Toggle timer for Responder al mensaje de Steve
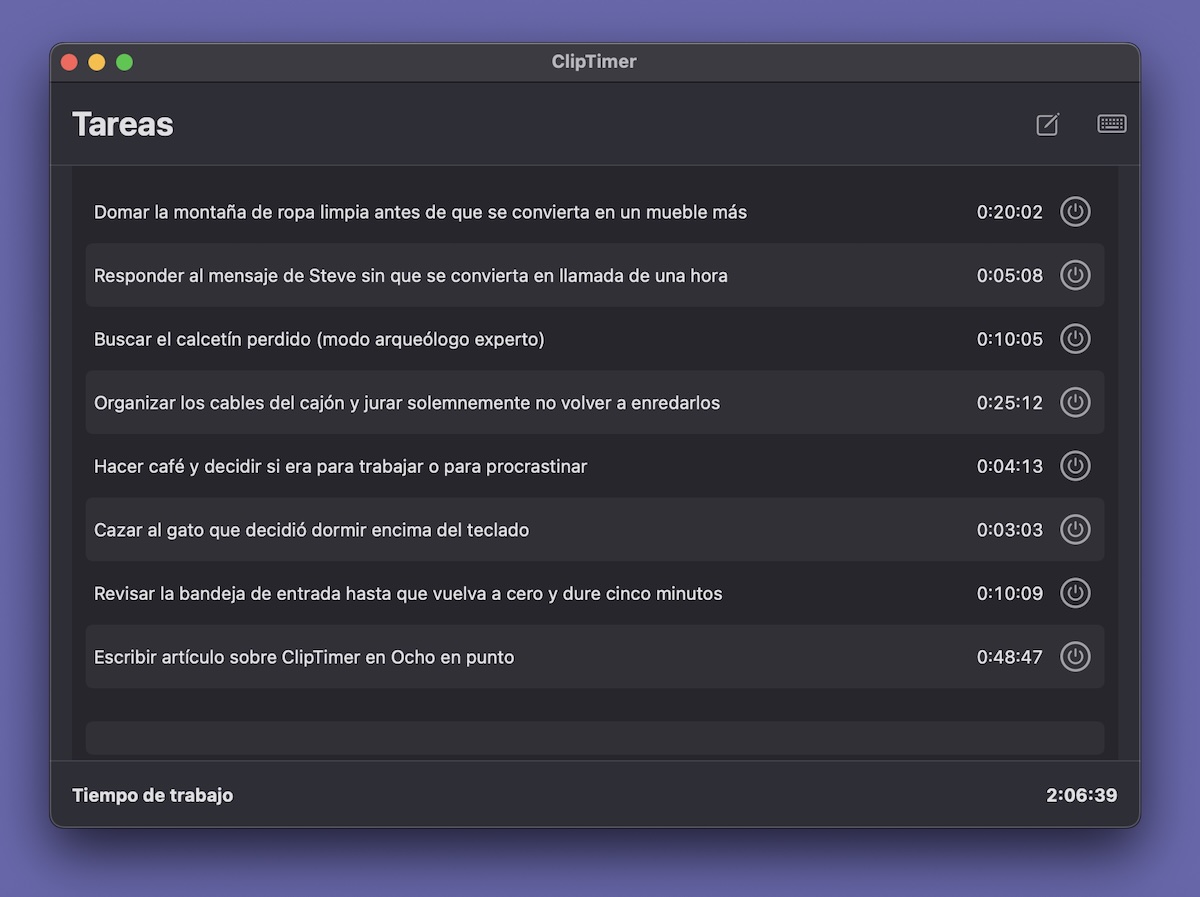The image size is (1200, 897). [1075, 275]
